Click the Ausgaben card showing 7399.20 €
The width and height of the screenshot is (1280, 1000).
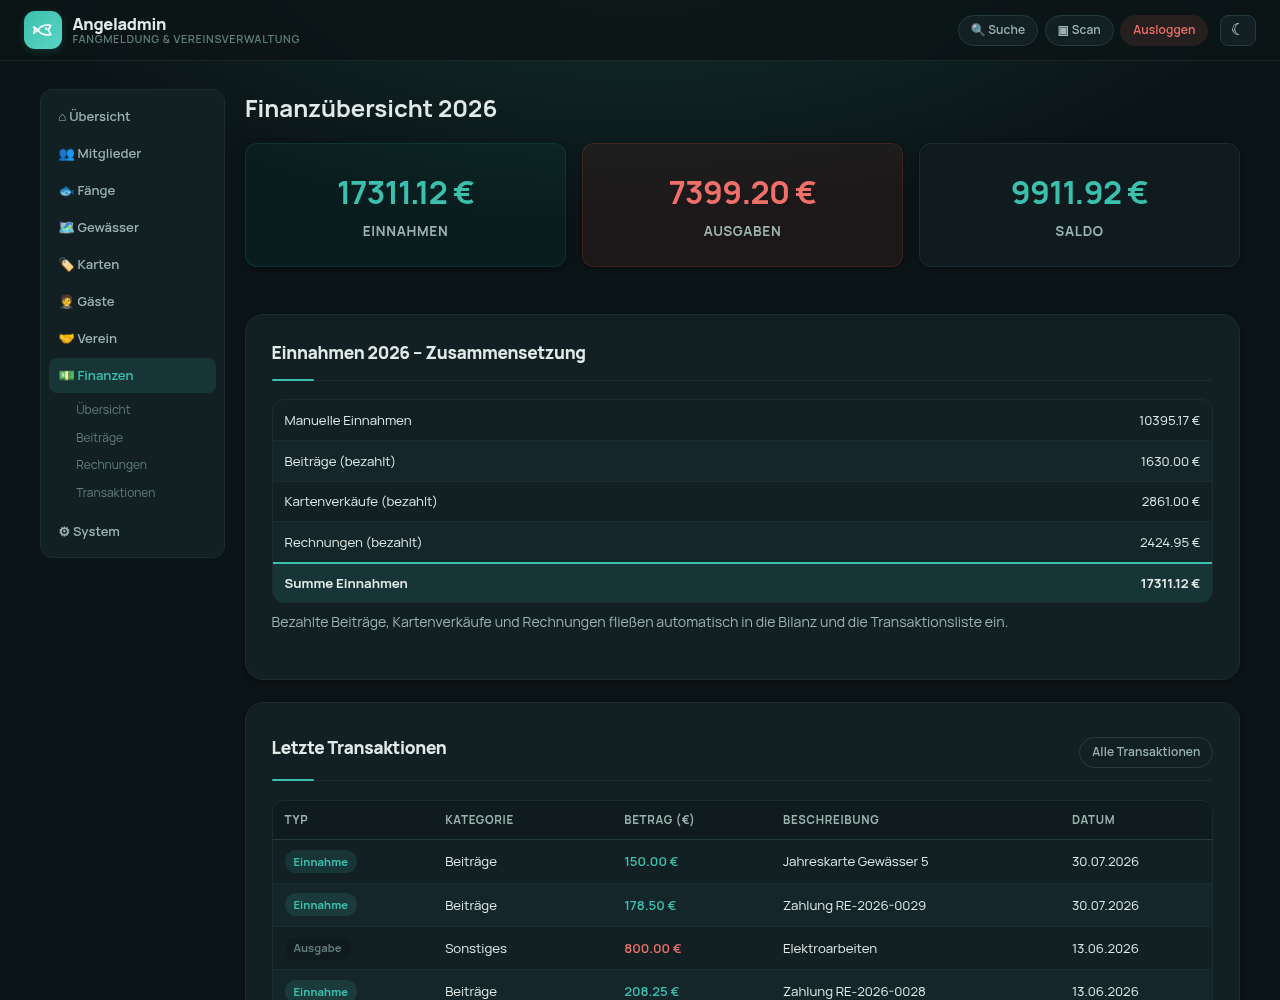[x=742, y=205]
